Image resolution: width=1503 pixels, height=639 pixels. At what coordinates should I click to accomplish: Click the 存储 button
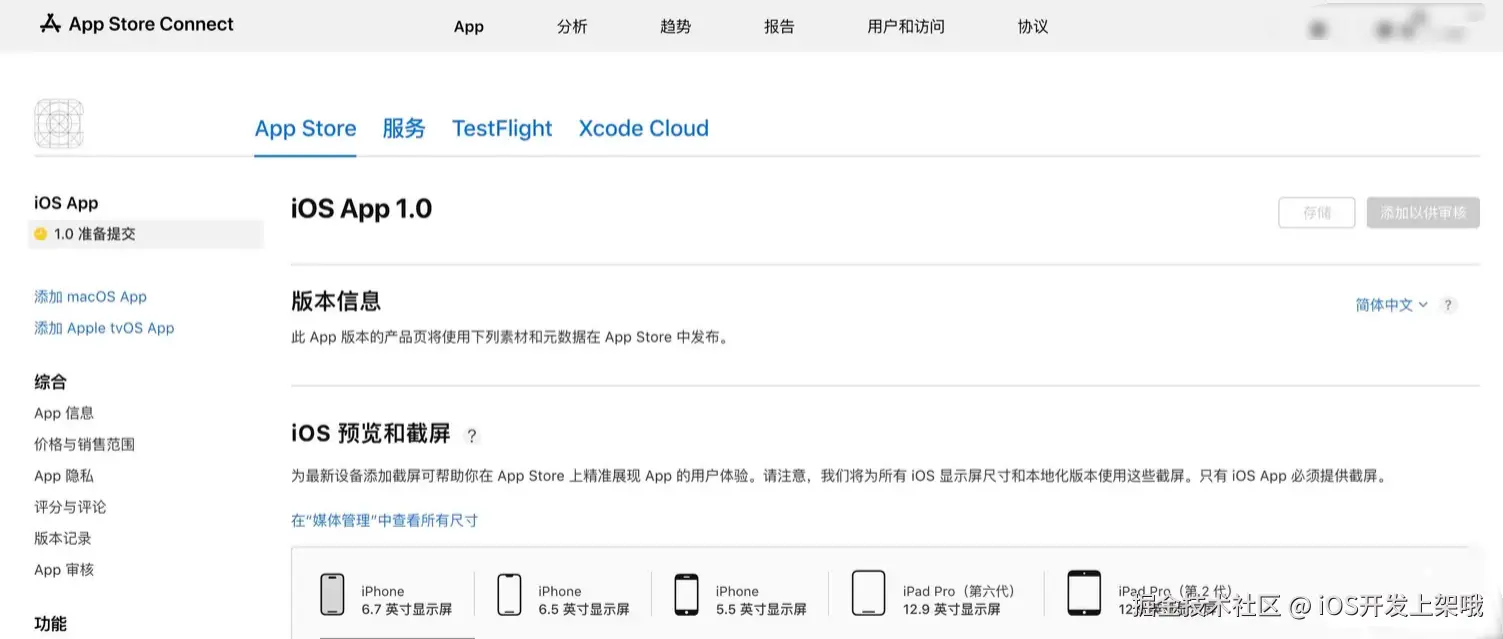[1316, 212]
